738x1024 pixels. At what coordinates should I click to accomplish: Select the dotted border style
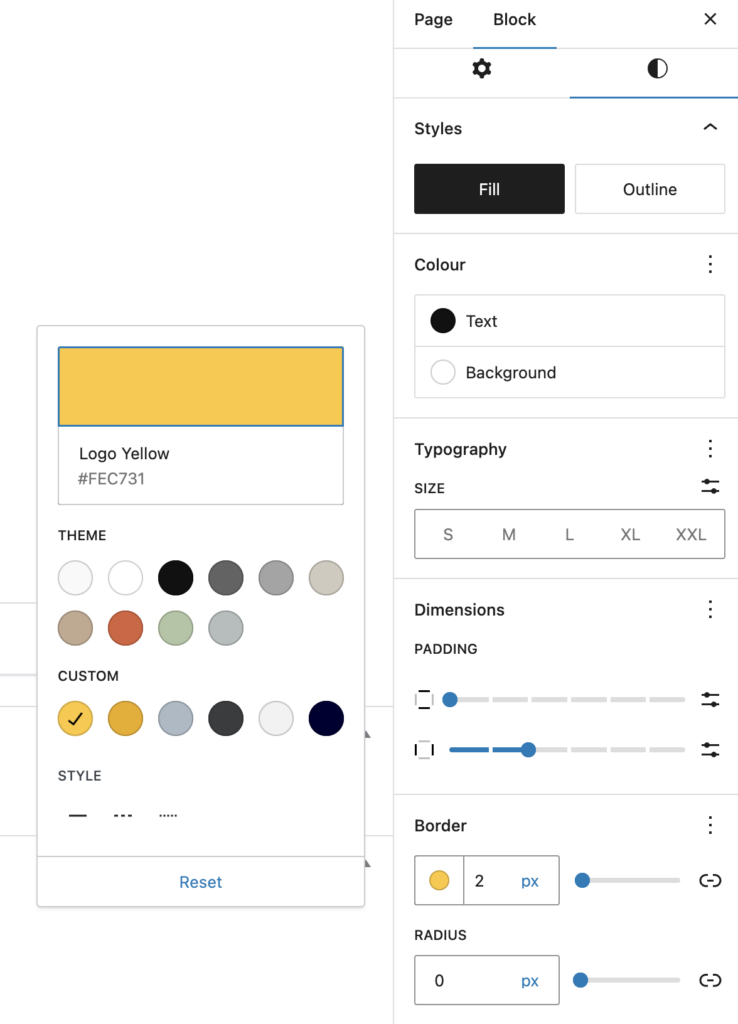click(x=168, y=816)
